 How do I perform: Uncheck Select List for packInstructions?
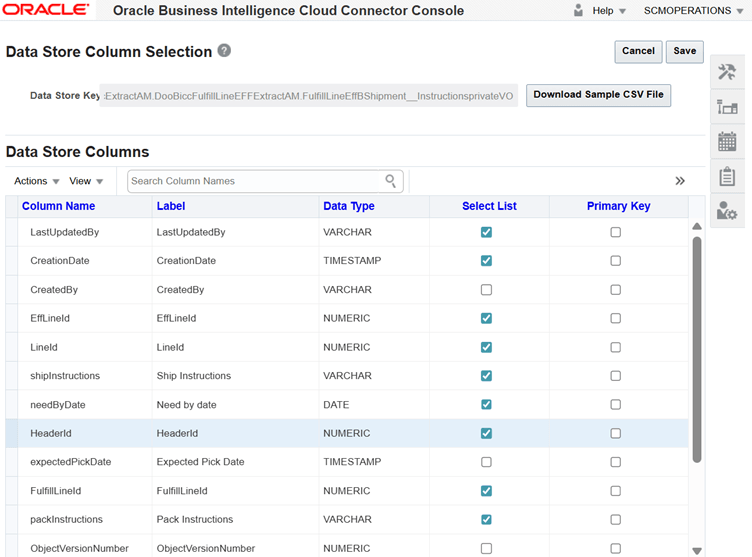[486, 520]
